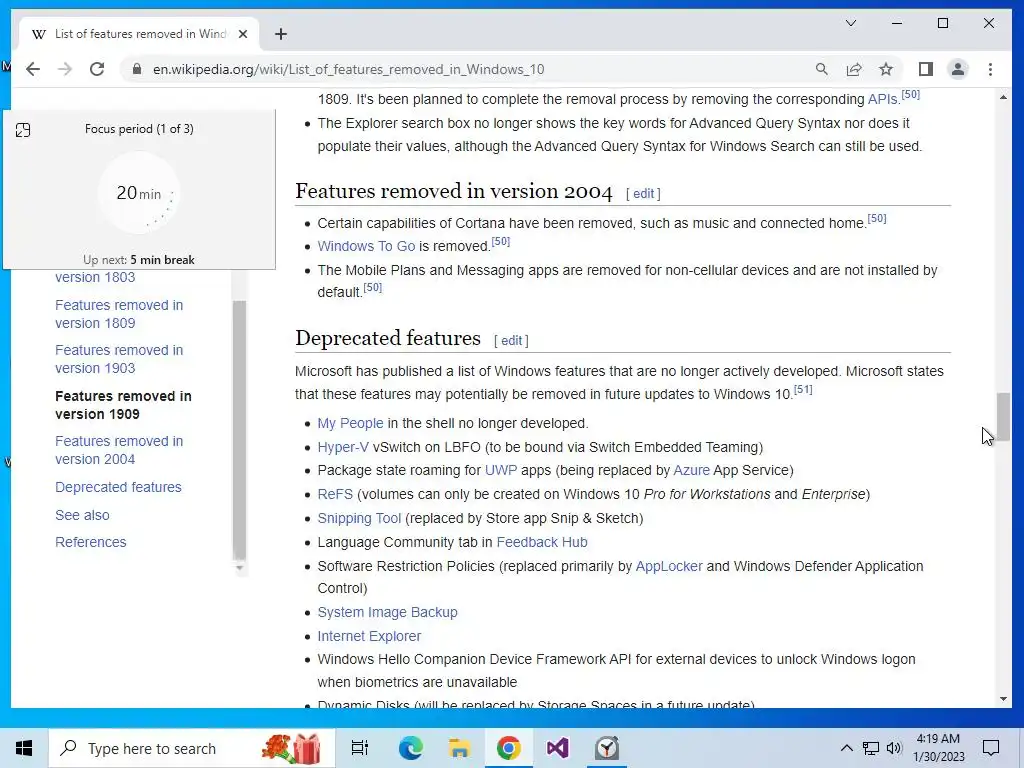Bookmark this page with the star
Viewport: 1024px width, 768px height.
pos(886,69)
